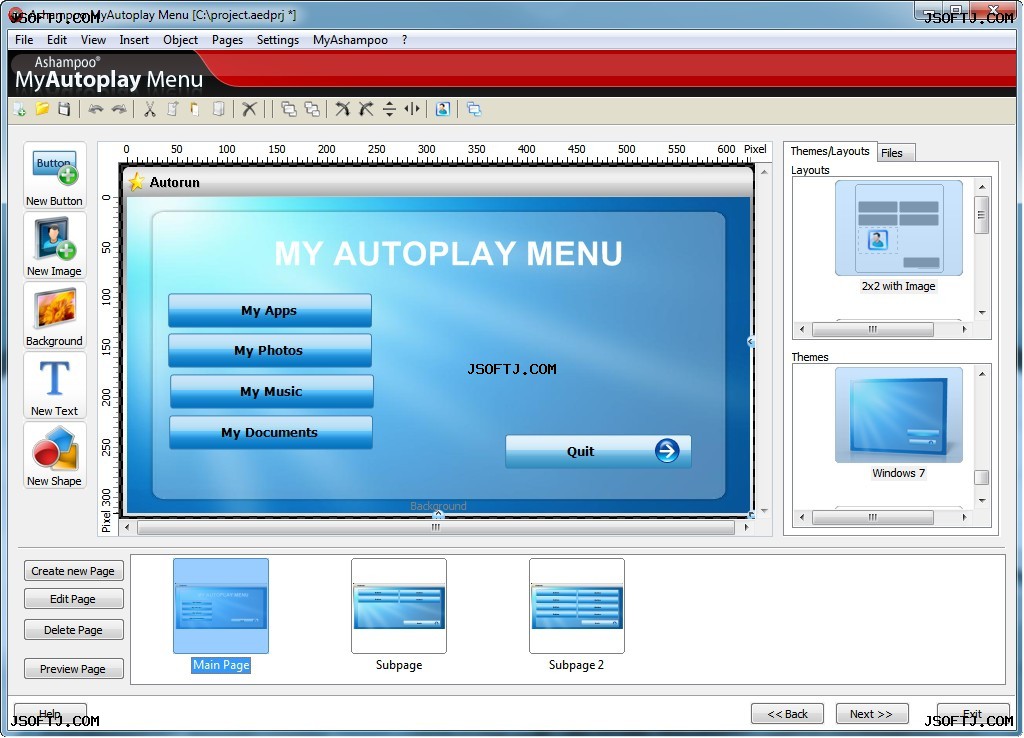This screenshot has width=1024, height=738.
Task: Click Themes list scroll down arrow
Action: click(x=982, y=501)
